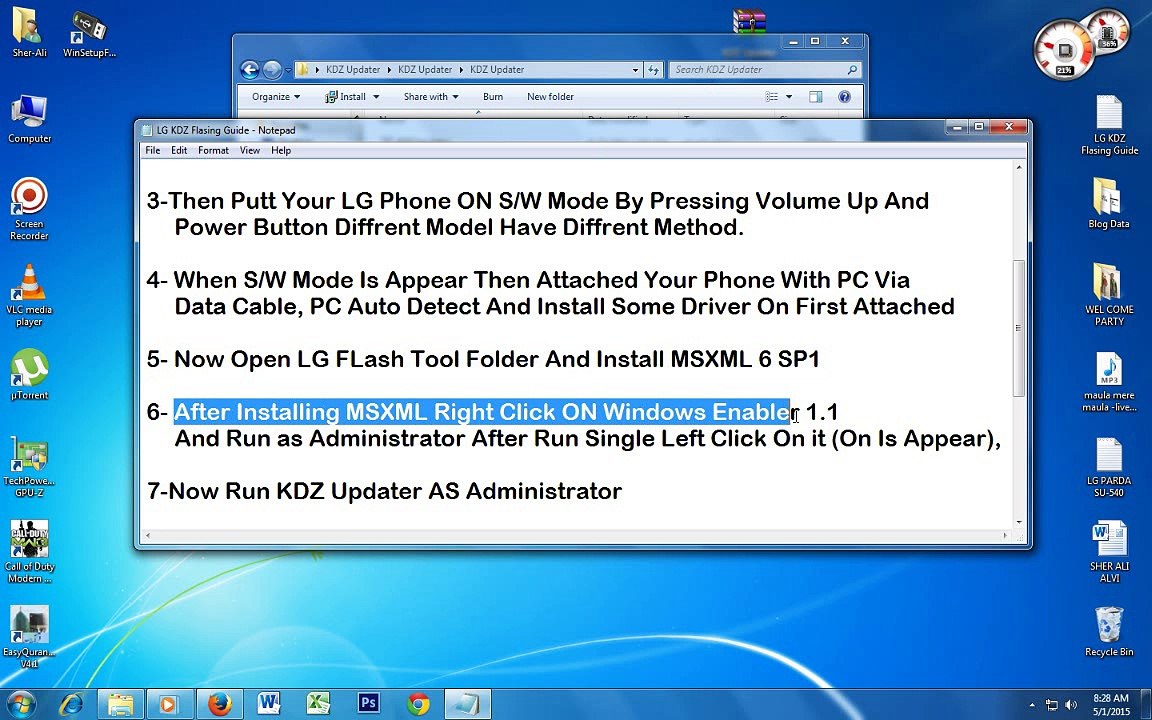Open Microsoft Excel from the taskbar
Viewport: 1152px width, 720px height.
318,704
